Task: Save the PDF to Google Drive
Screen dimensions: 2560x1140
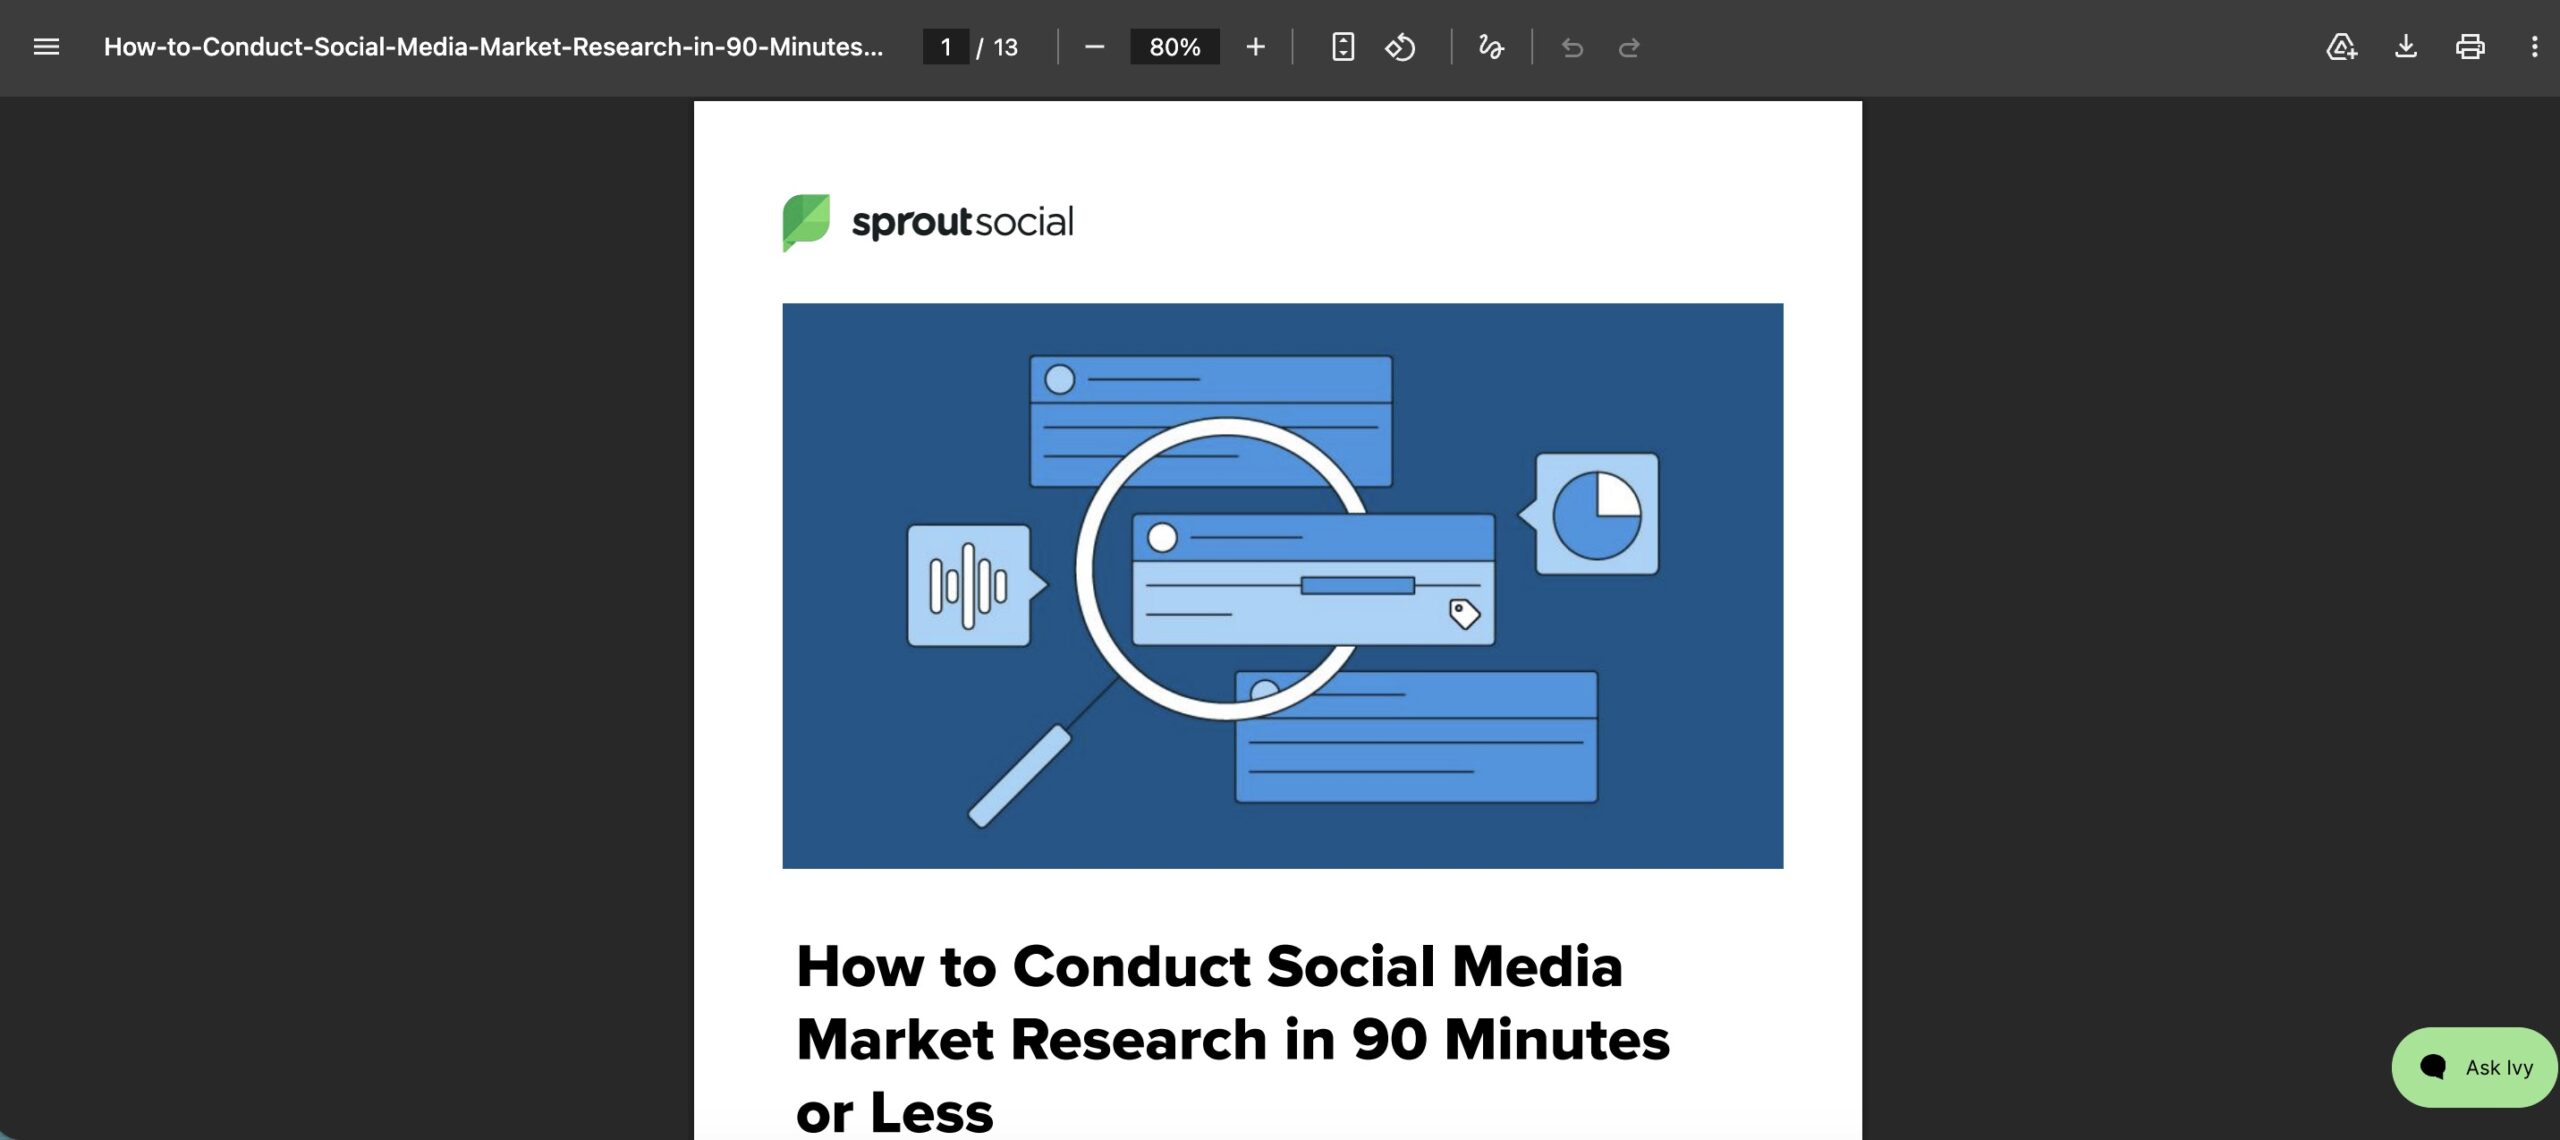Action: click(2341, 47)
